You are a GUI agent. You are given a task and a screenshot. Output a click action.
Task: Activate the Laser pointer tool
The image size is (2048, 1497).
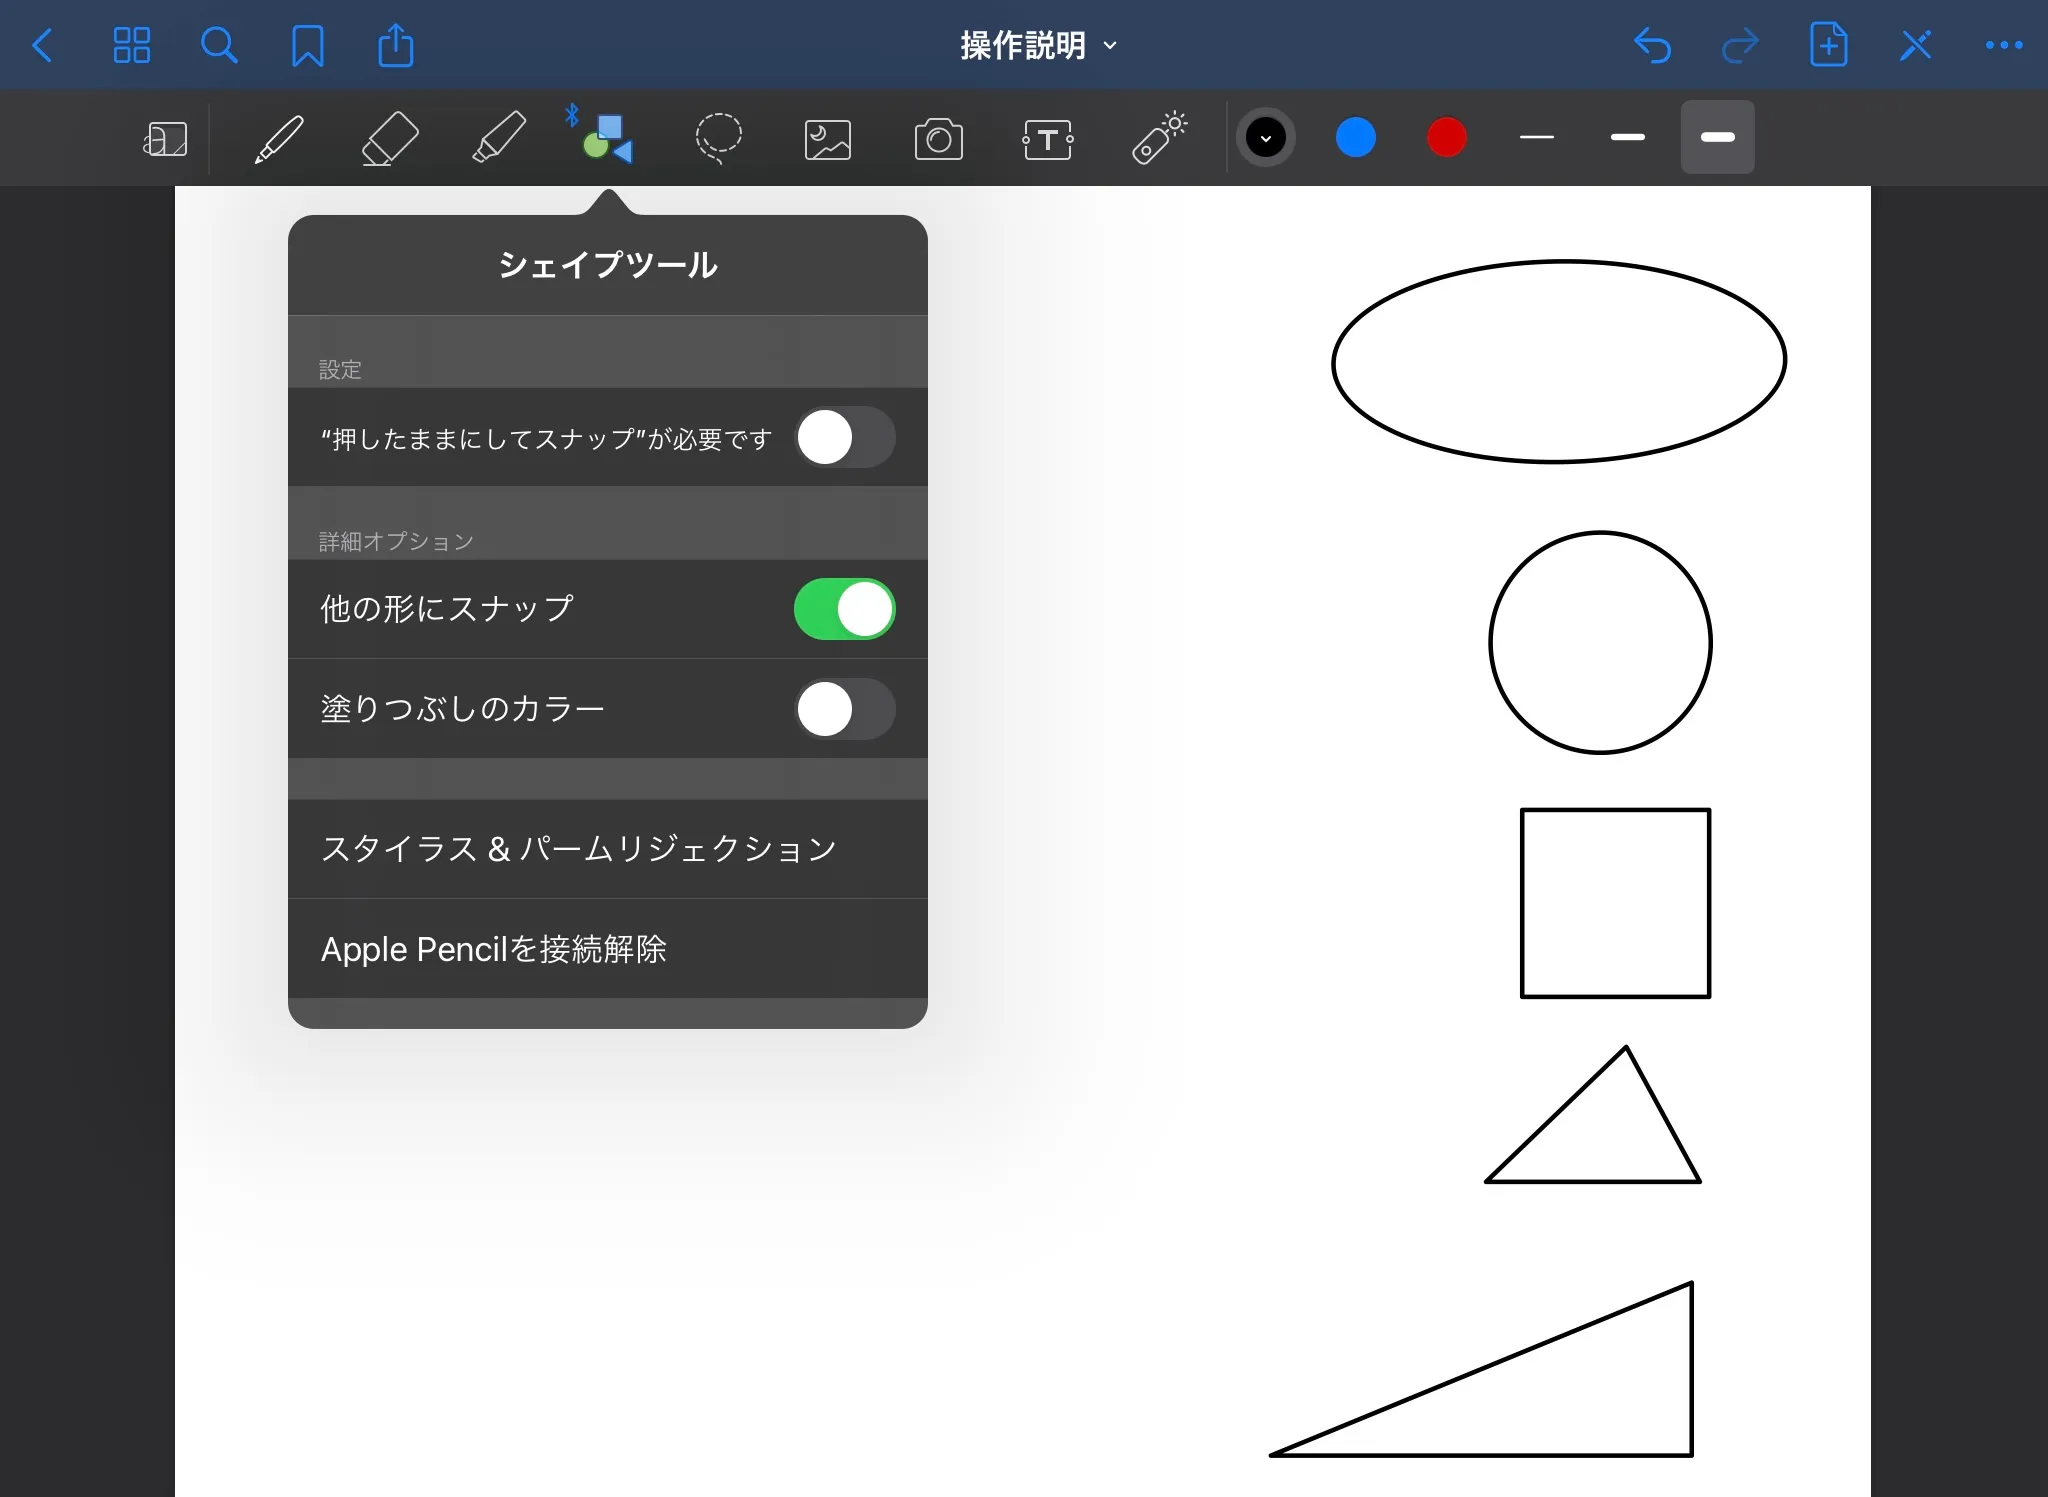coord(1158,138)
